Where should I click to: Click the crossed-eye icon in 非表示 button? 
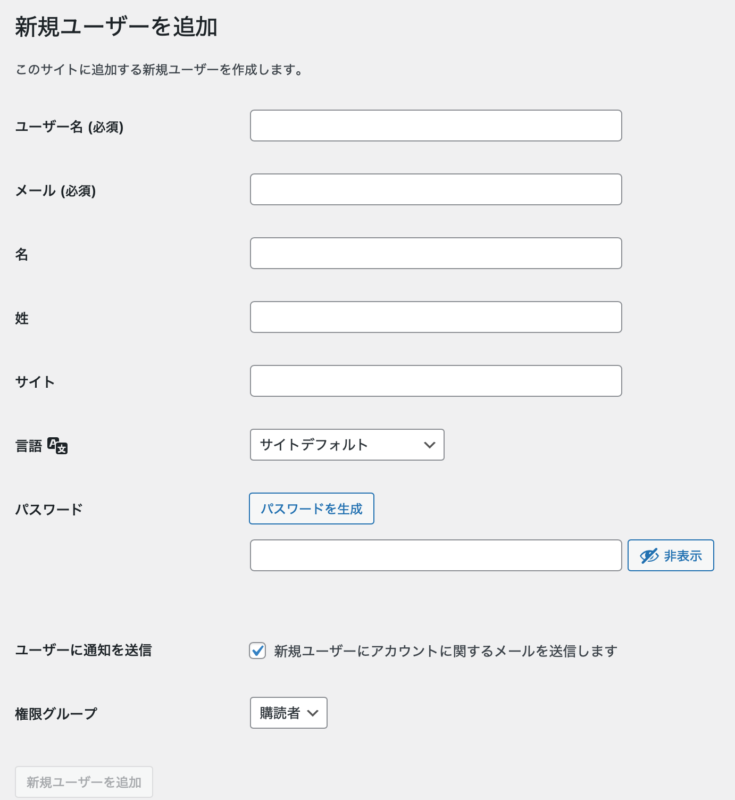click(x=649, y=556)
